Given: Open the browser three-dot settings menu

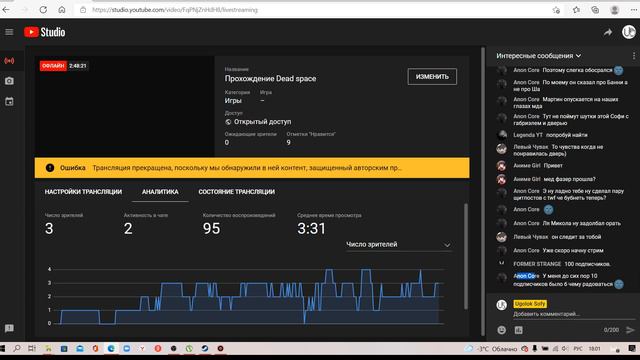Looking at the screenshot, I should pyautogui.click(x=634, y=10).
